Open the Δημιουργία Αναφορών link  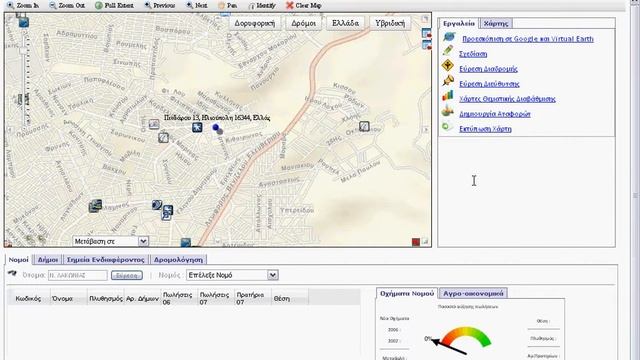[x=495, y=114]
